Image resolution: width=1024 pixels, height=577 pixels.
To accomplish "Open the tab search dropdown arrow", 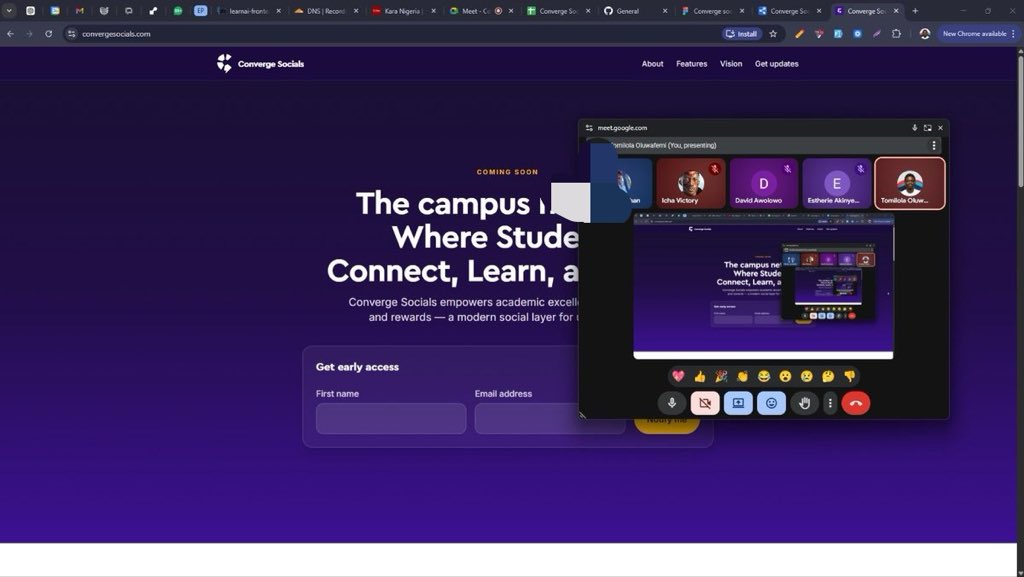I will pos(9,10).
